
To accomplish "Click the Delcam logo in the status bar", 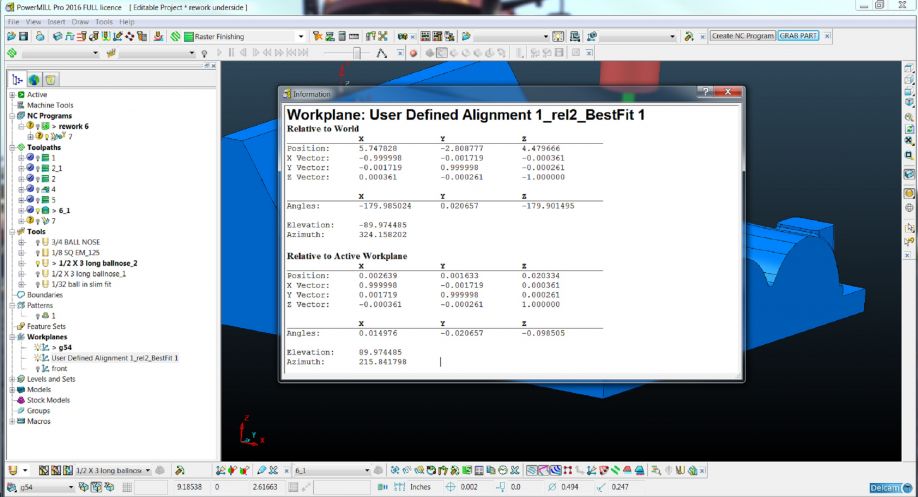I will (890, 488).
